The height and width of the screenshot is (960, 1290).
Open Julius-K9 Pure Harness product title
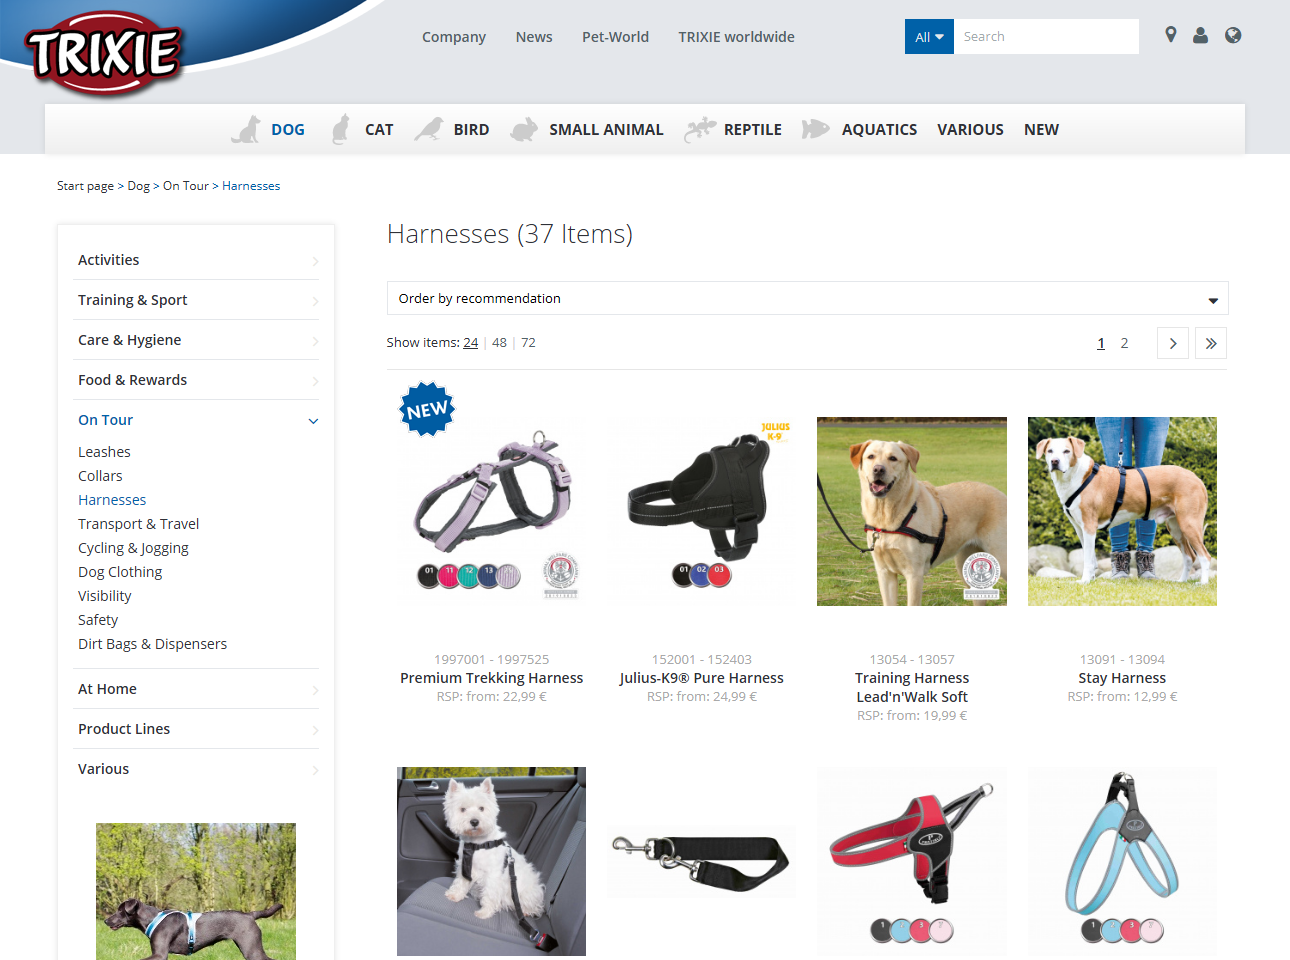click(701, 678)
